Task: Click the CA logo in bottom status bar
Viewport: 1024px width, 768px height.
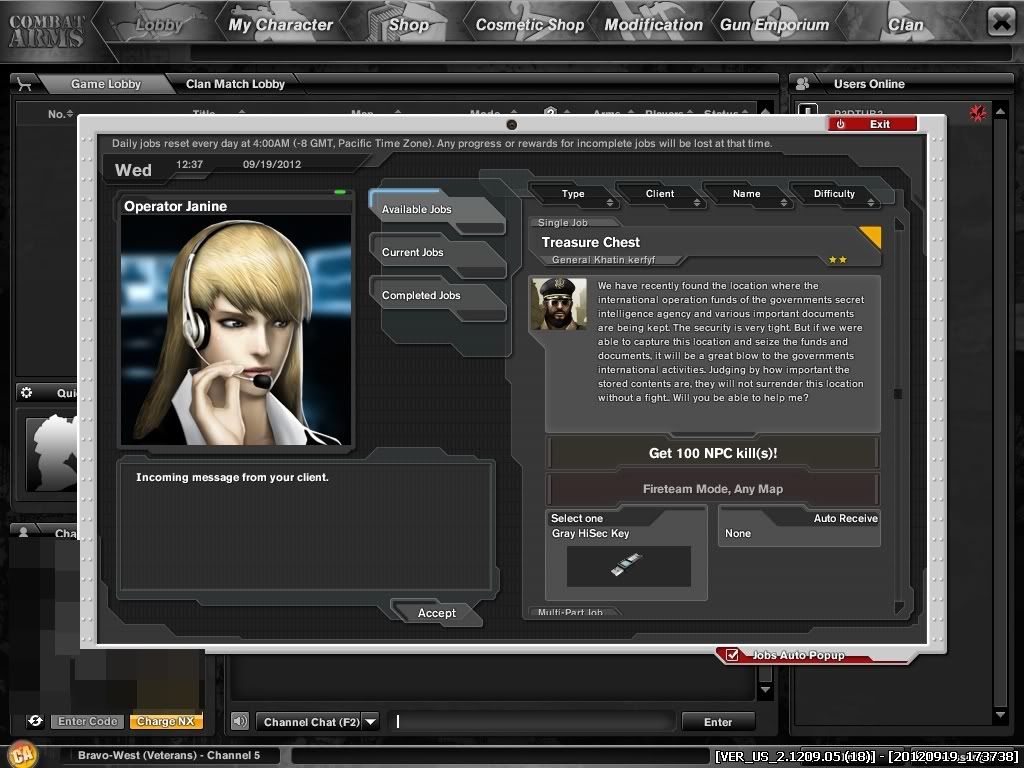Action: tap(22, 754)
